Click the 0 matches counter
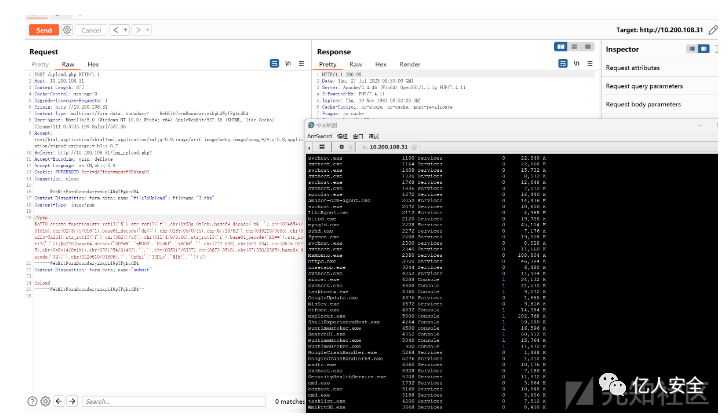Viewport: 728px width, 418px height. point(290,401)
